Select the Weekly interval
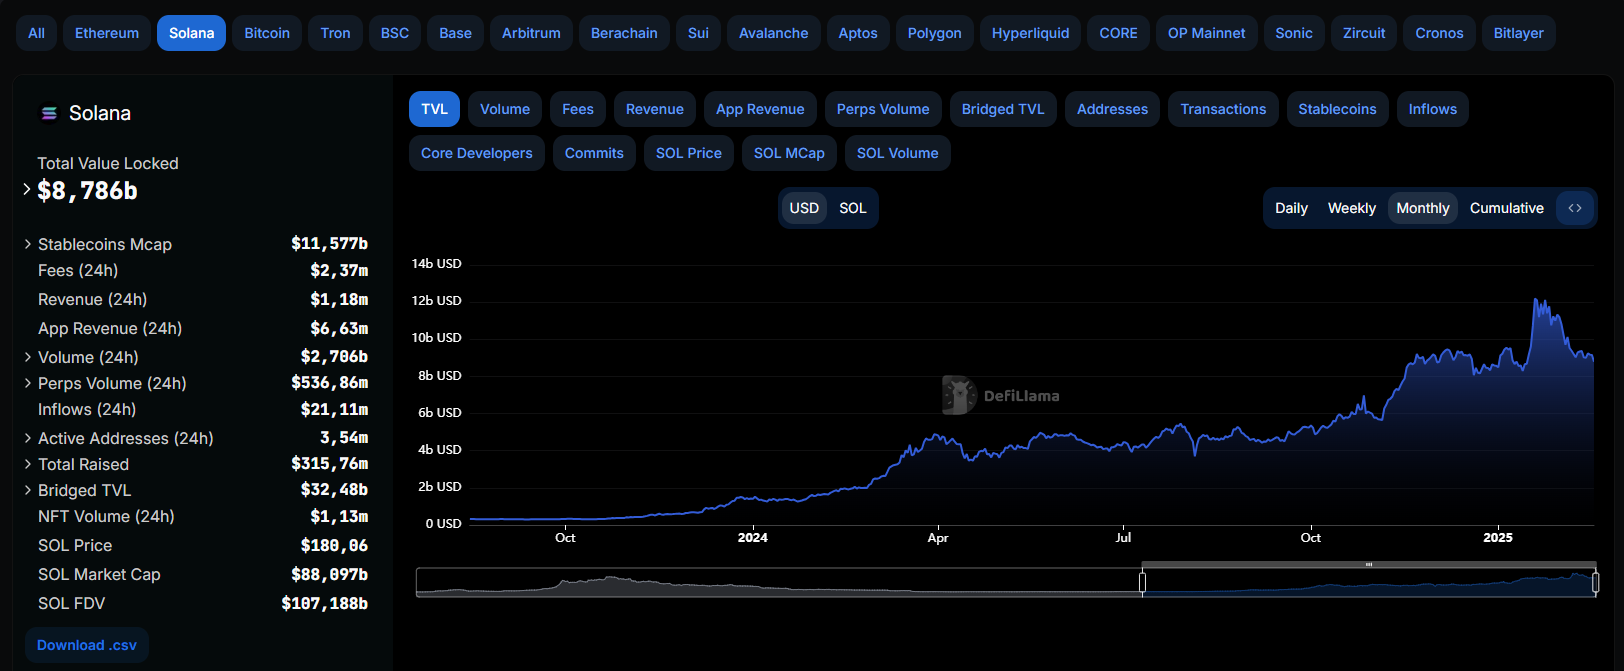This screenshot has height=671, width=1624. (x=1352, y=208)
